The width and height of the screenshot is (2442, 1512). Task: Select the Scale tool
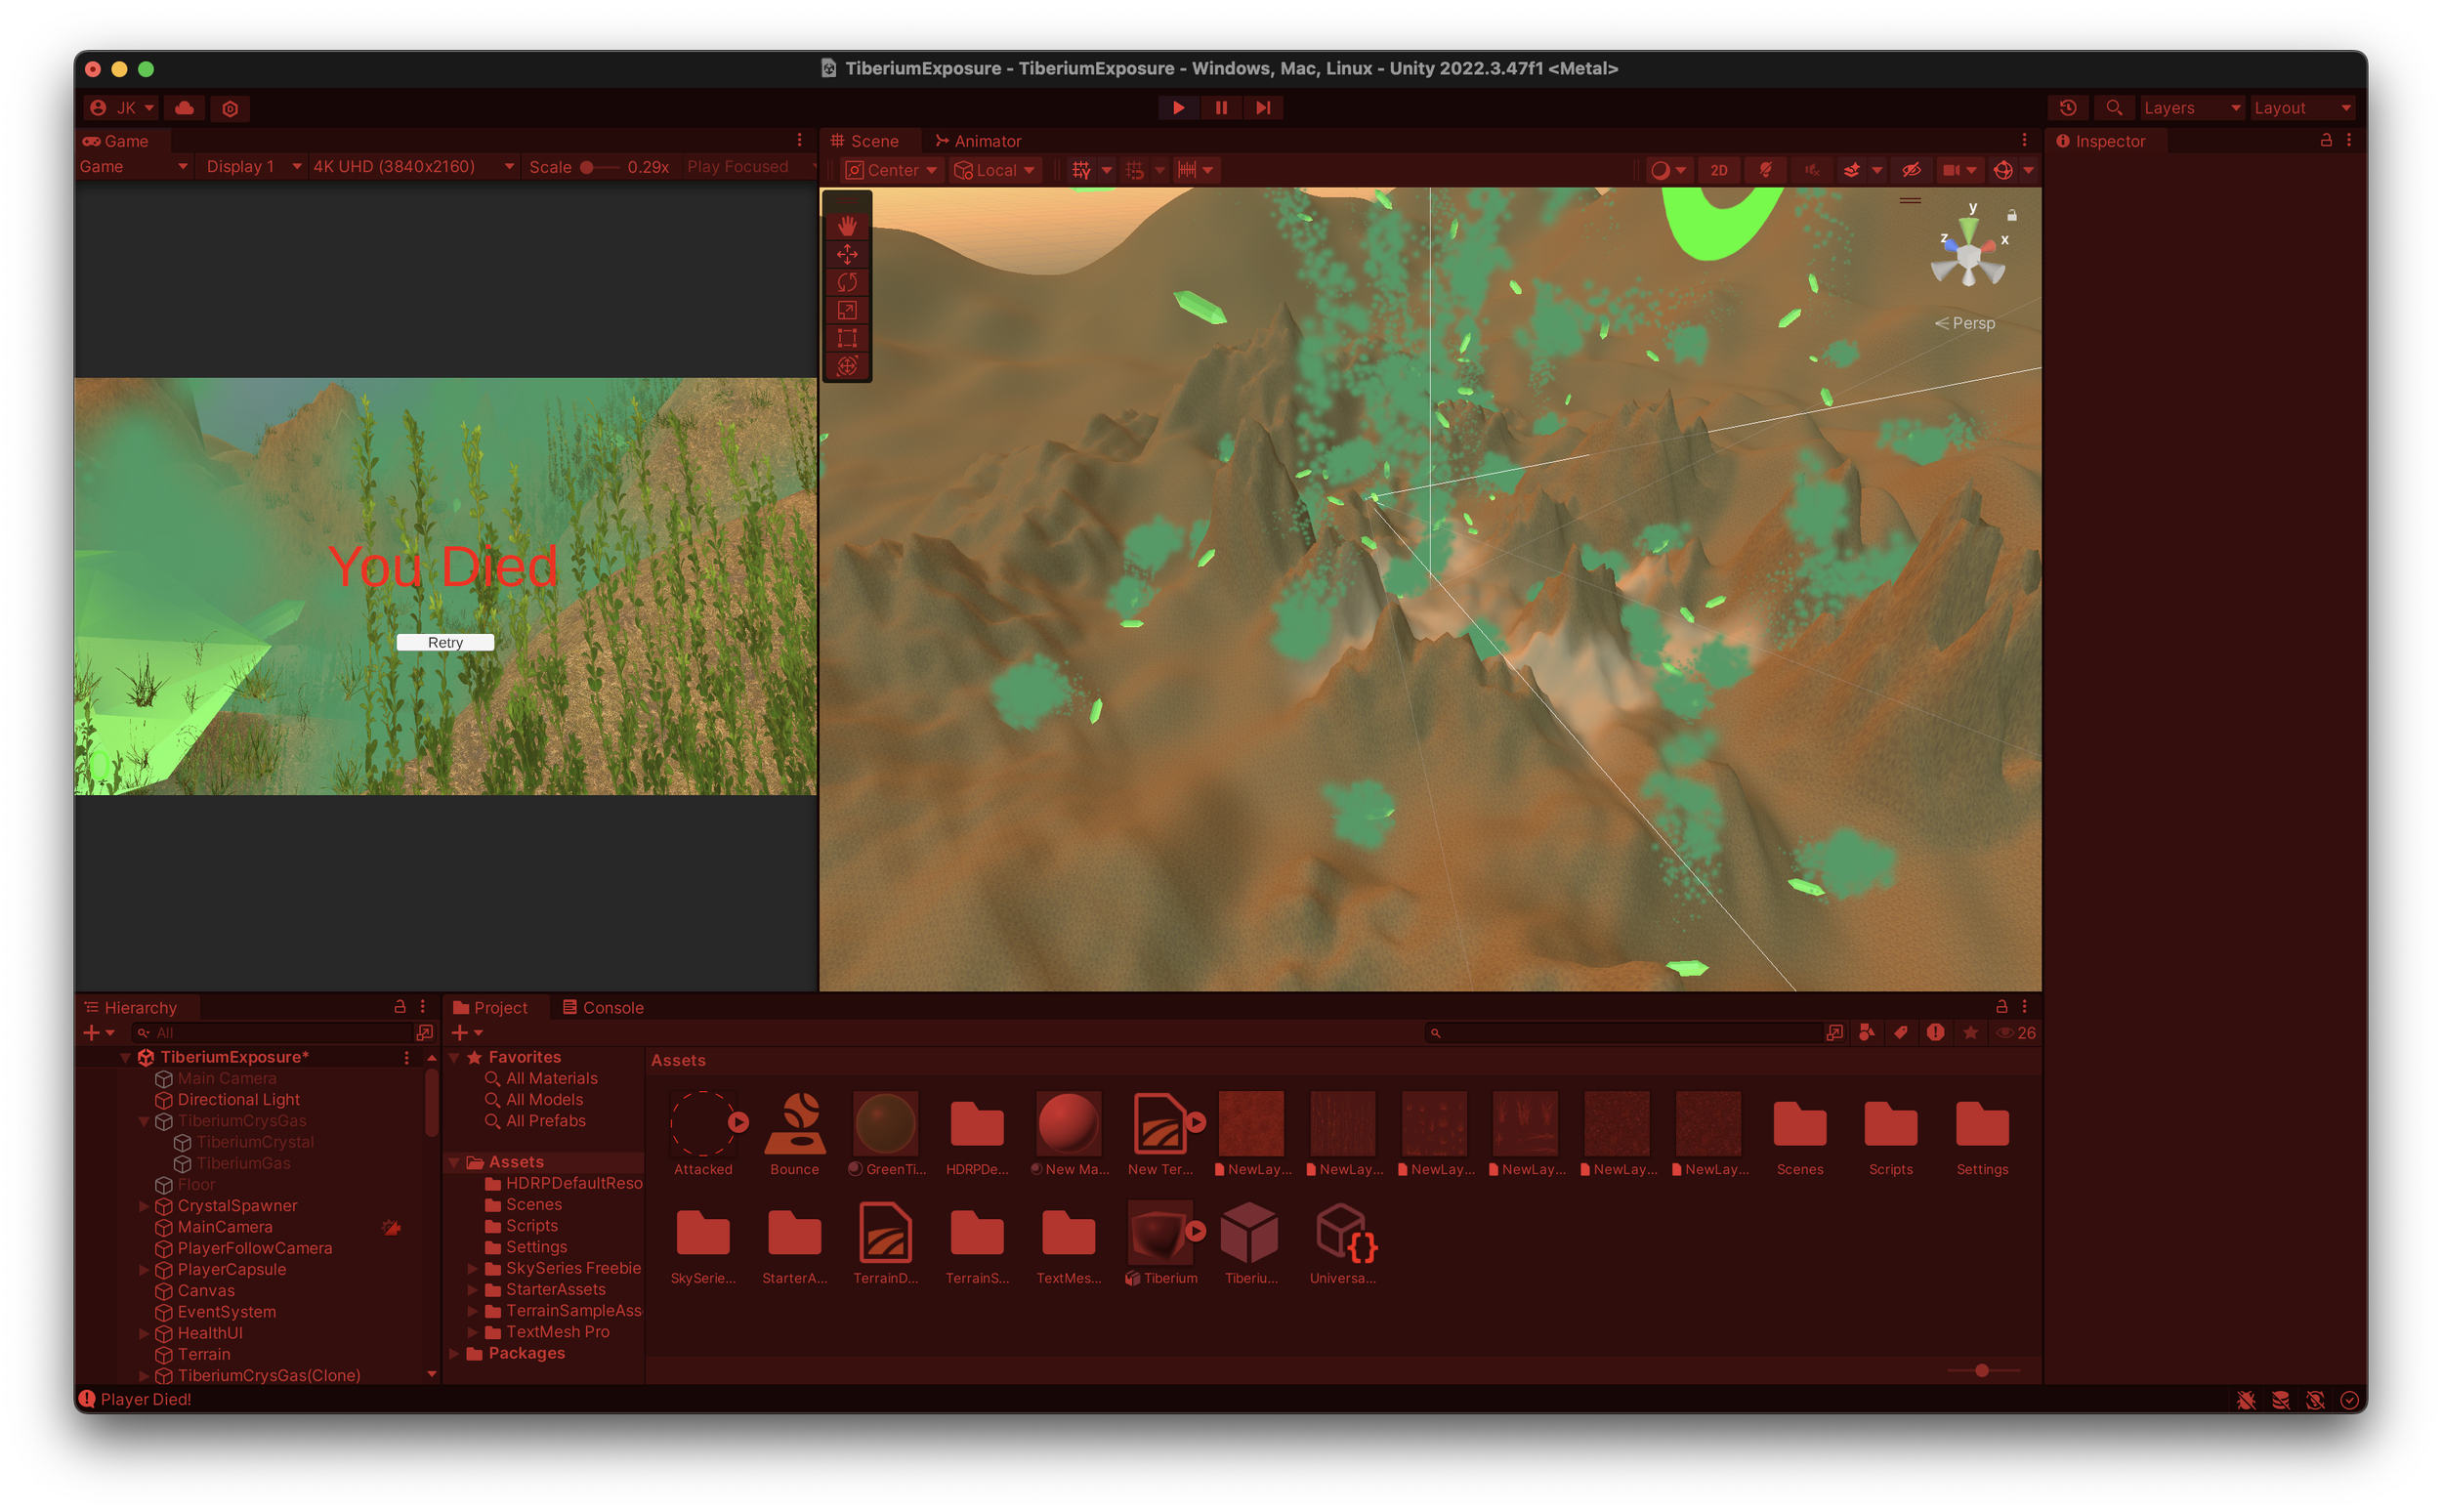(x=847, y=310)
